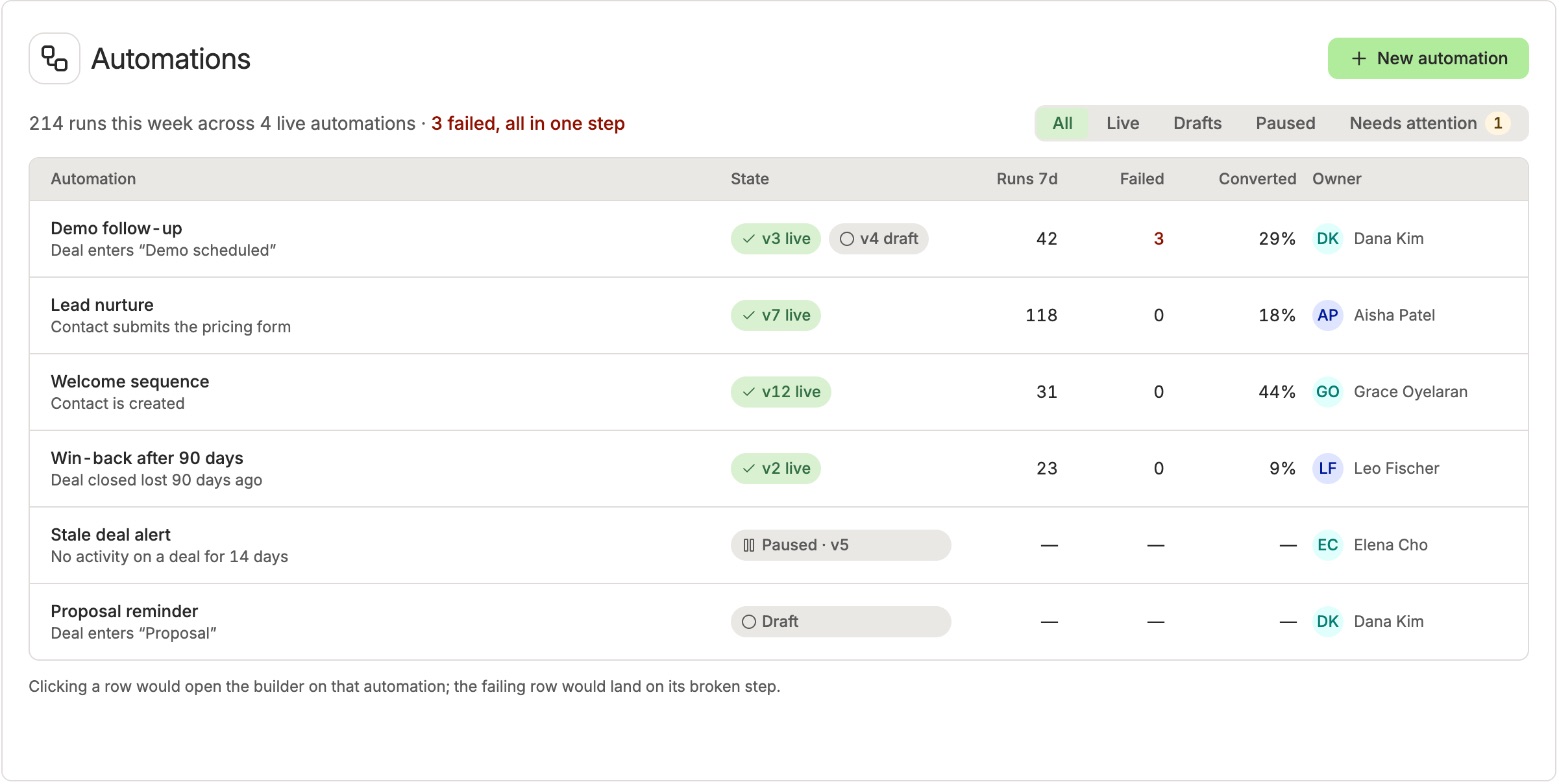Image resolution: width=1559 pixels, height=784 pixels.
Task: Click the Failed column header
Action: (1142, 179)
